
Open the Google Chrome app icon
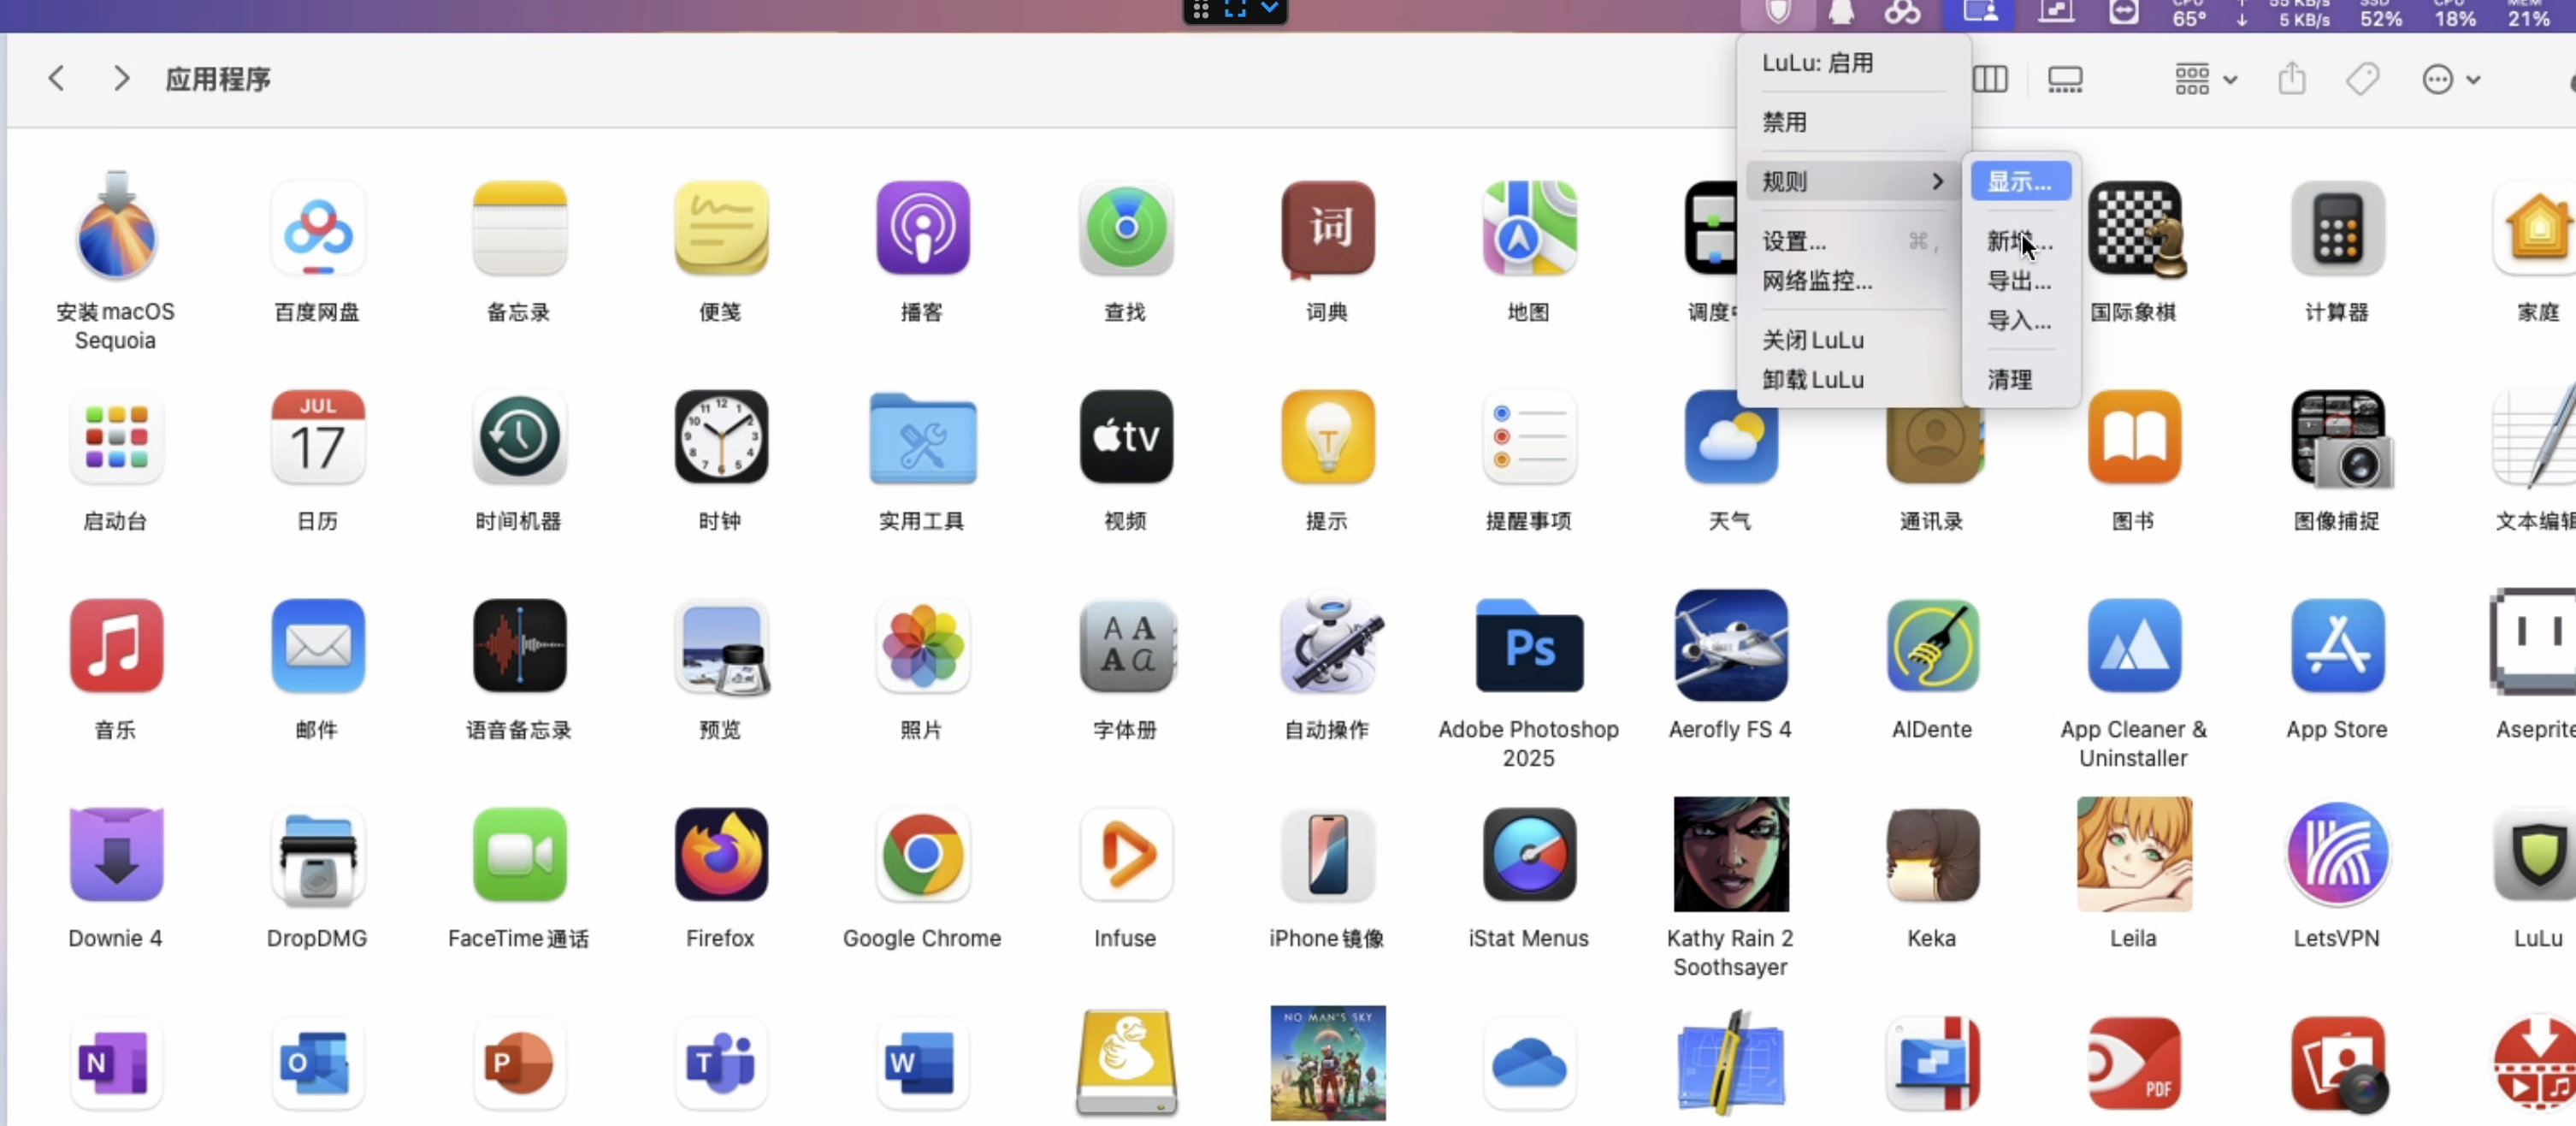pyautogui.click(x=922, y=855)
